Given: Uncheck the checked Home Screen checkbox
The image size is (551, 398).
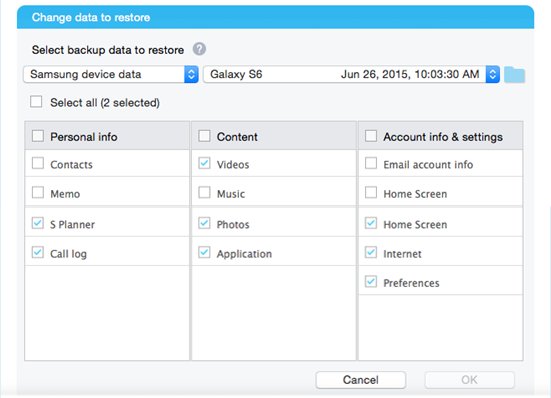Looking at the screenshot, I should (x=371, y=223).
